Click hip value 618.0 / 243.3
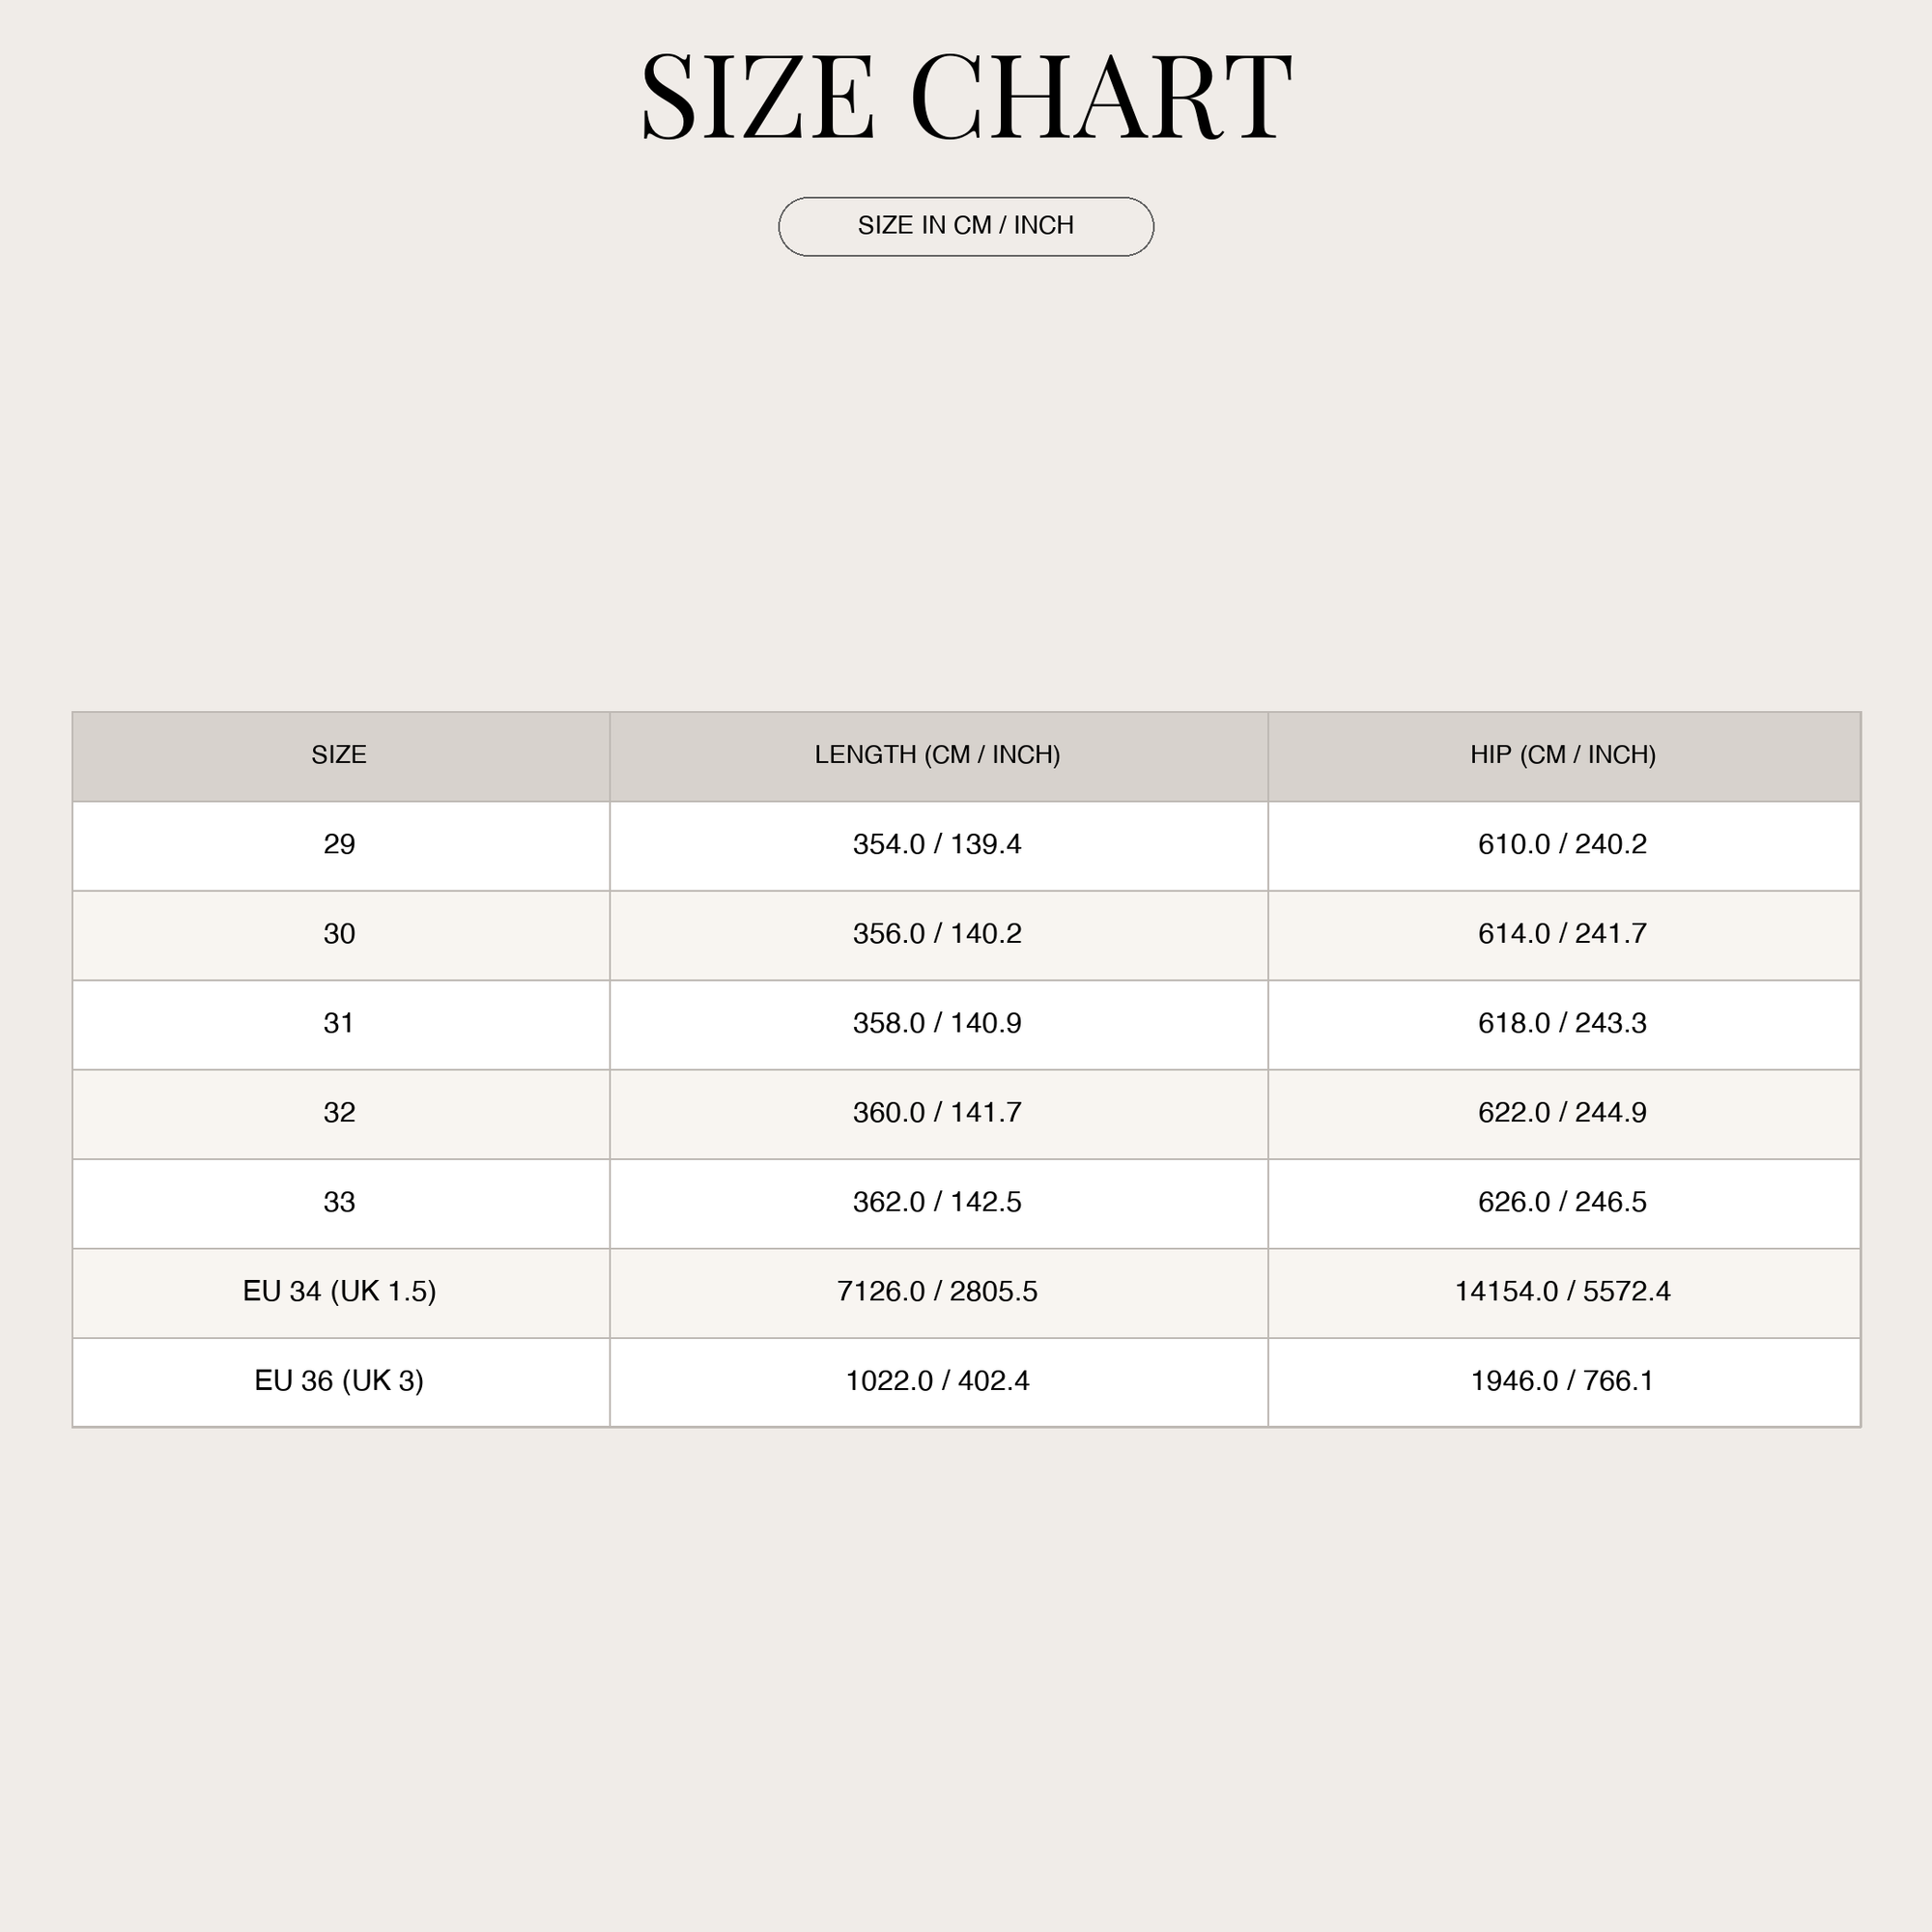 [1563, 1023]
